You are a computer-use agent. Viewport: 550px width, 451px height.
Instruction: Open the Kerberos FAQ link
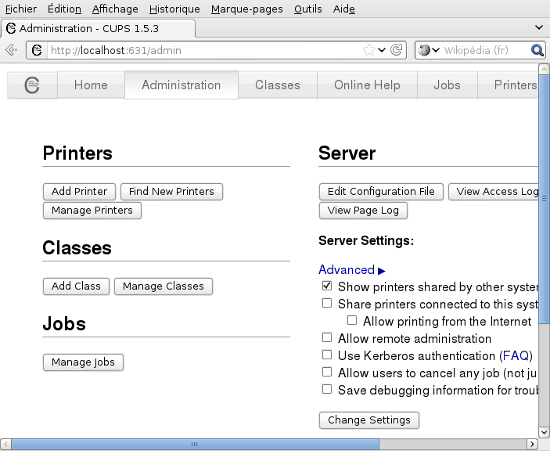click(516, 356)
